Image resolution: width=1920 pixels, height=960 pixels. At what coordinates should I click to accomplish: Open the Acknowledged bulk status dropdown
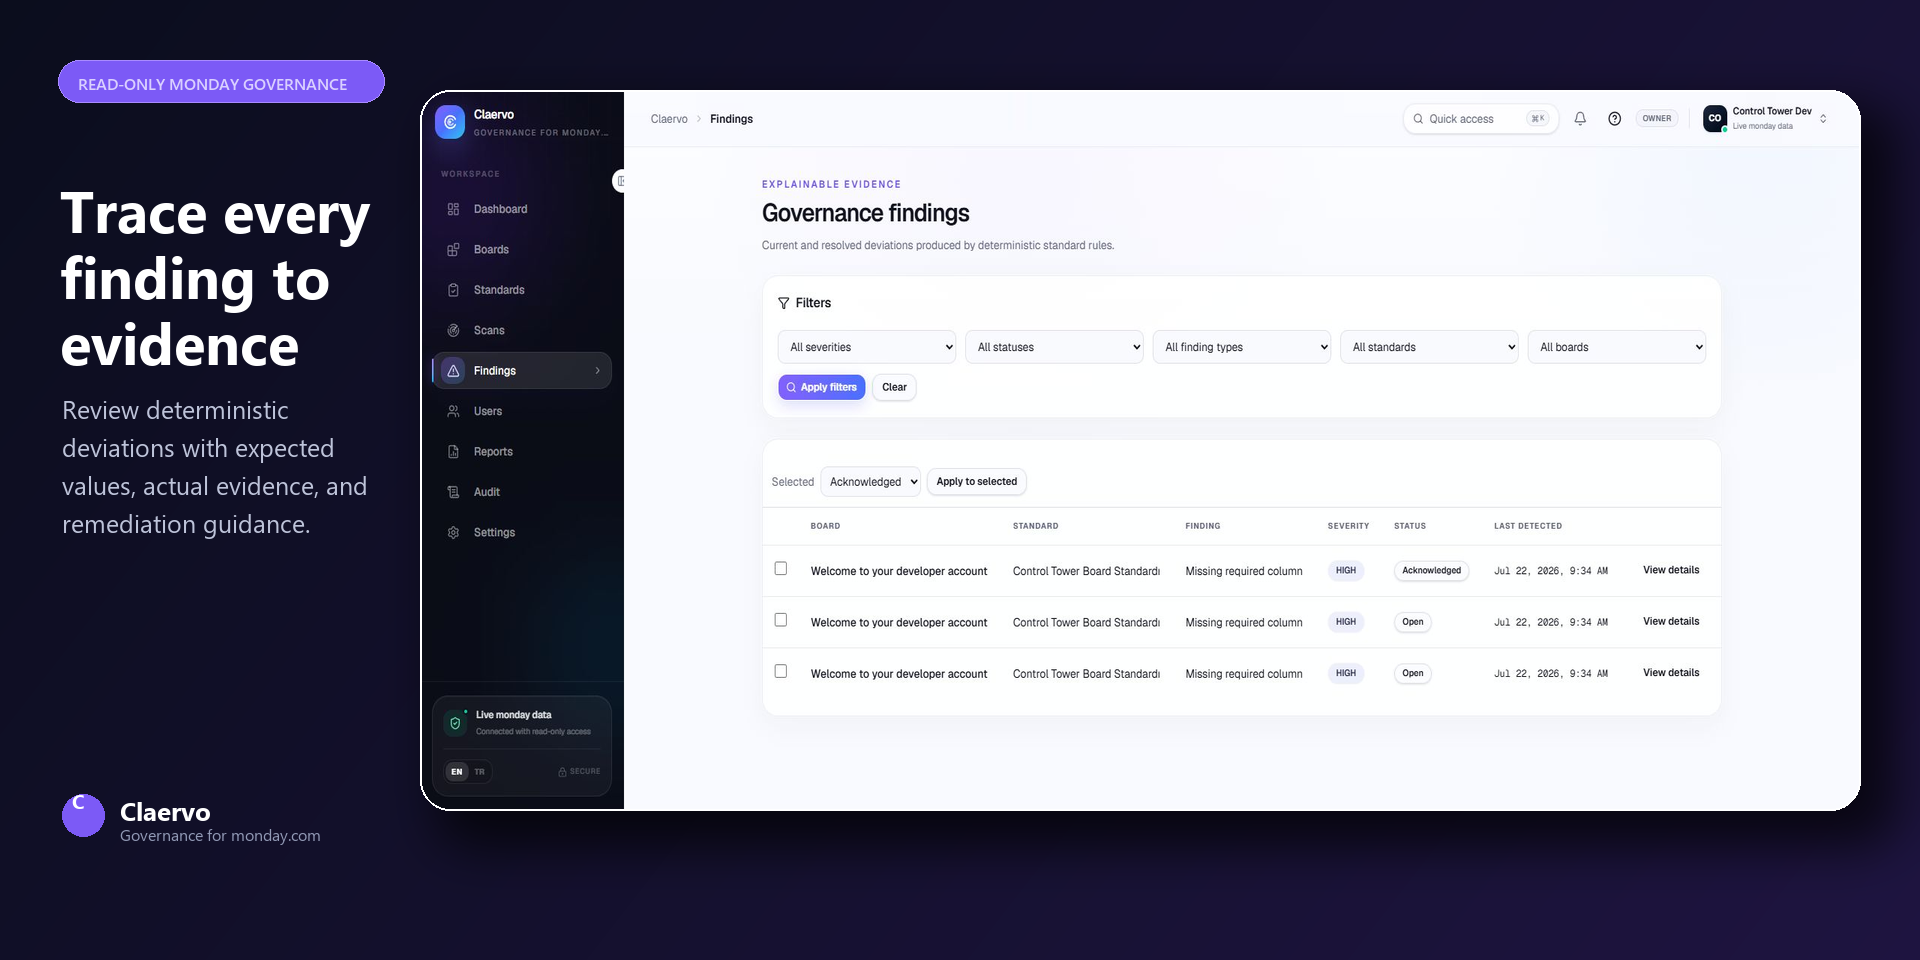pos(871,482)
